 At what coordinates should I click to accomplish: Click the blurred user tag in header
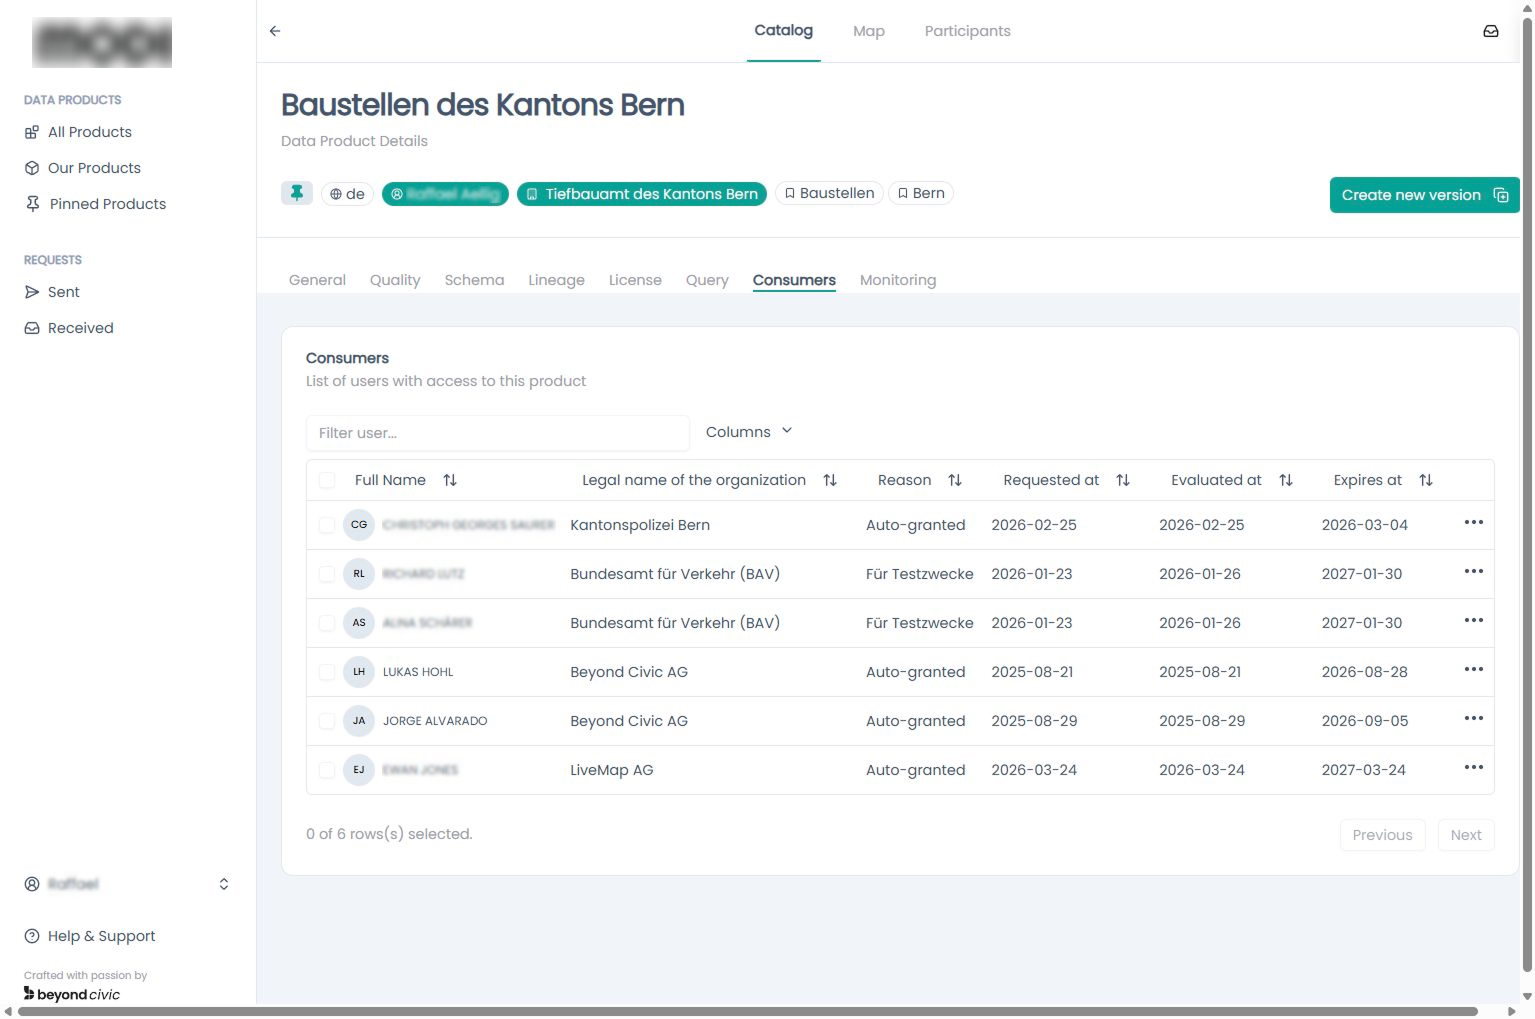coord(445,194)
